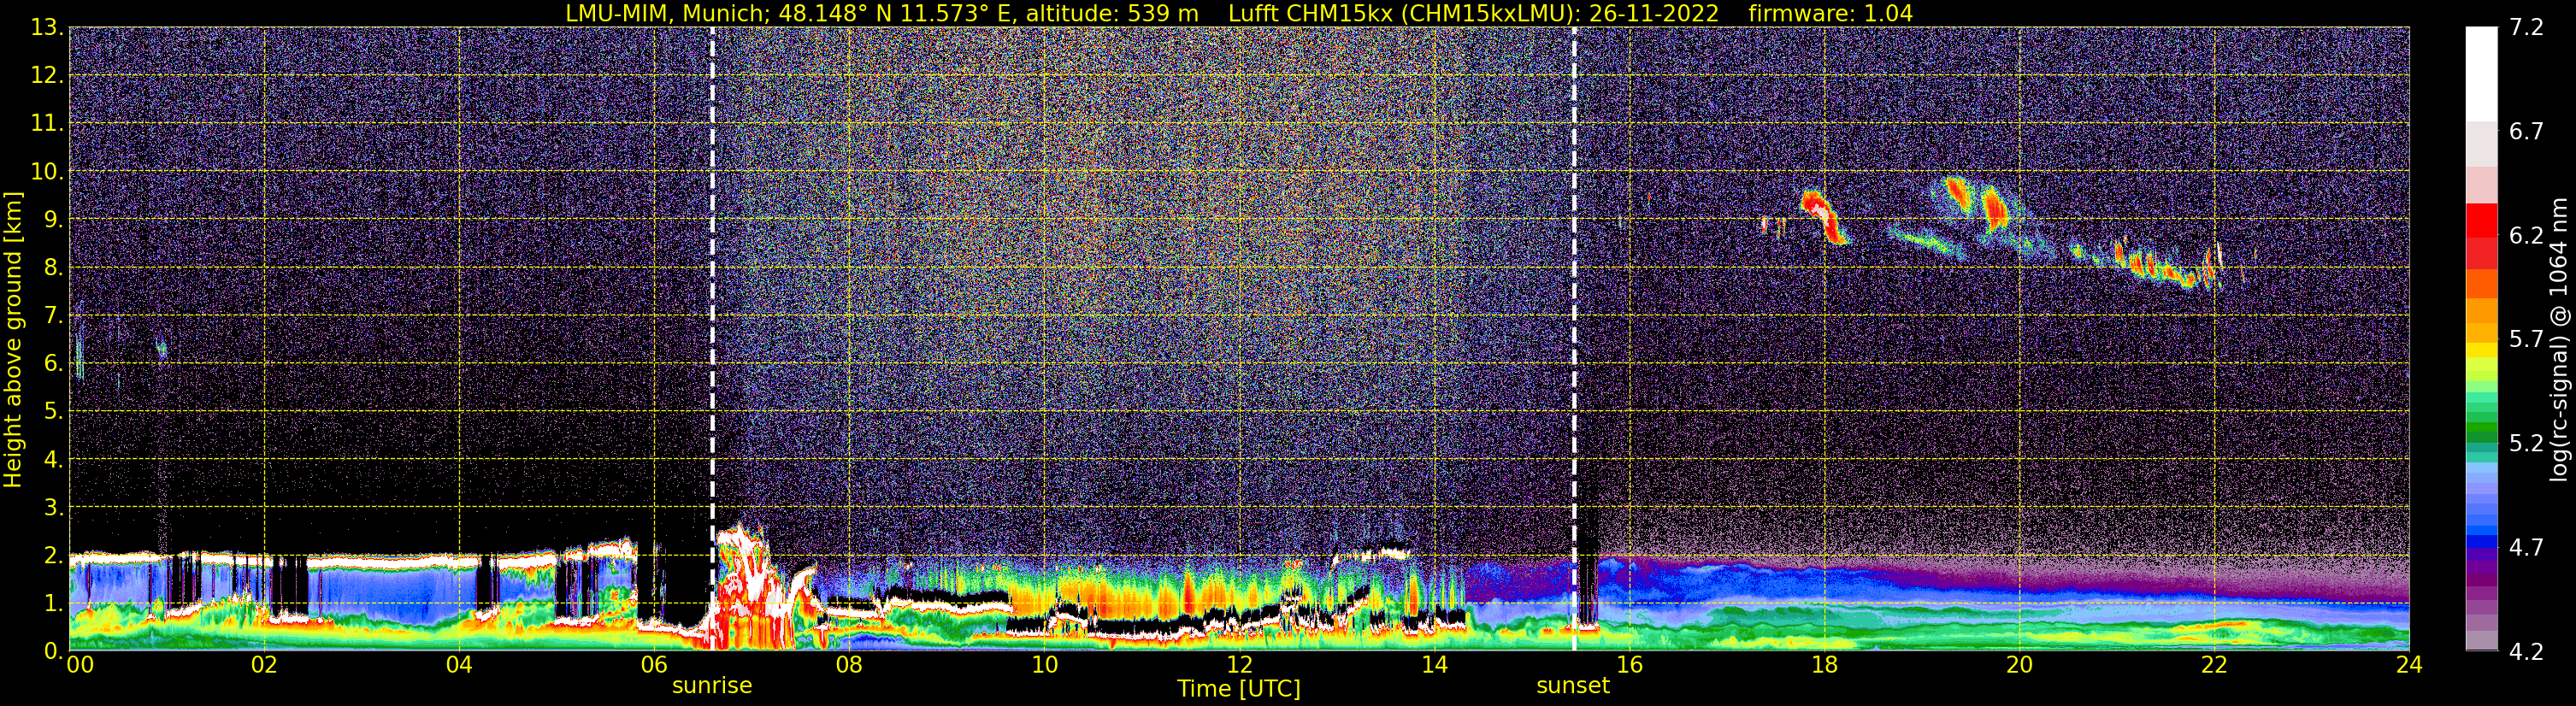
Task: Click the x-axis tick label '06'
Action: 653,666
